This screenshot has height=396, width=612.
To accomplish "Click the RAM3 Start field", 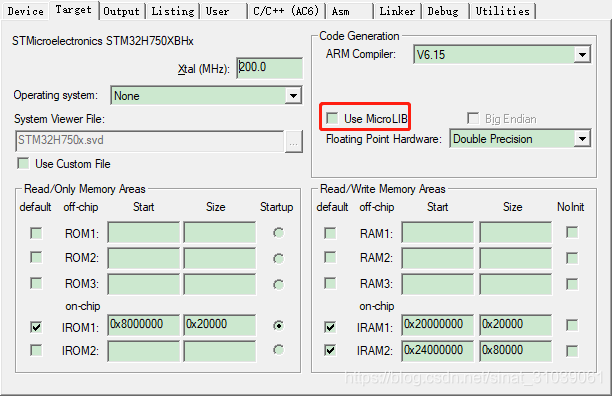I will (x=438, y=284).
